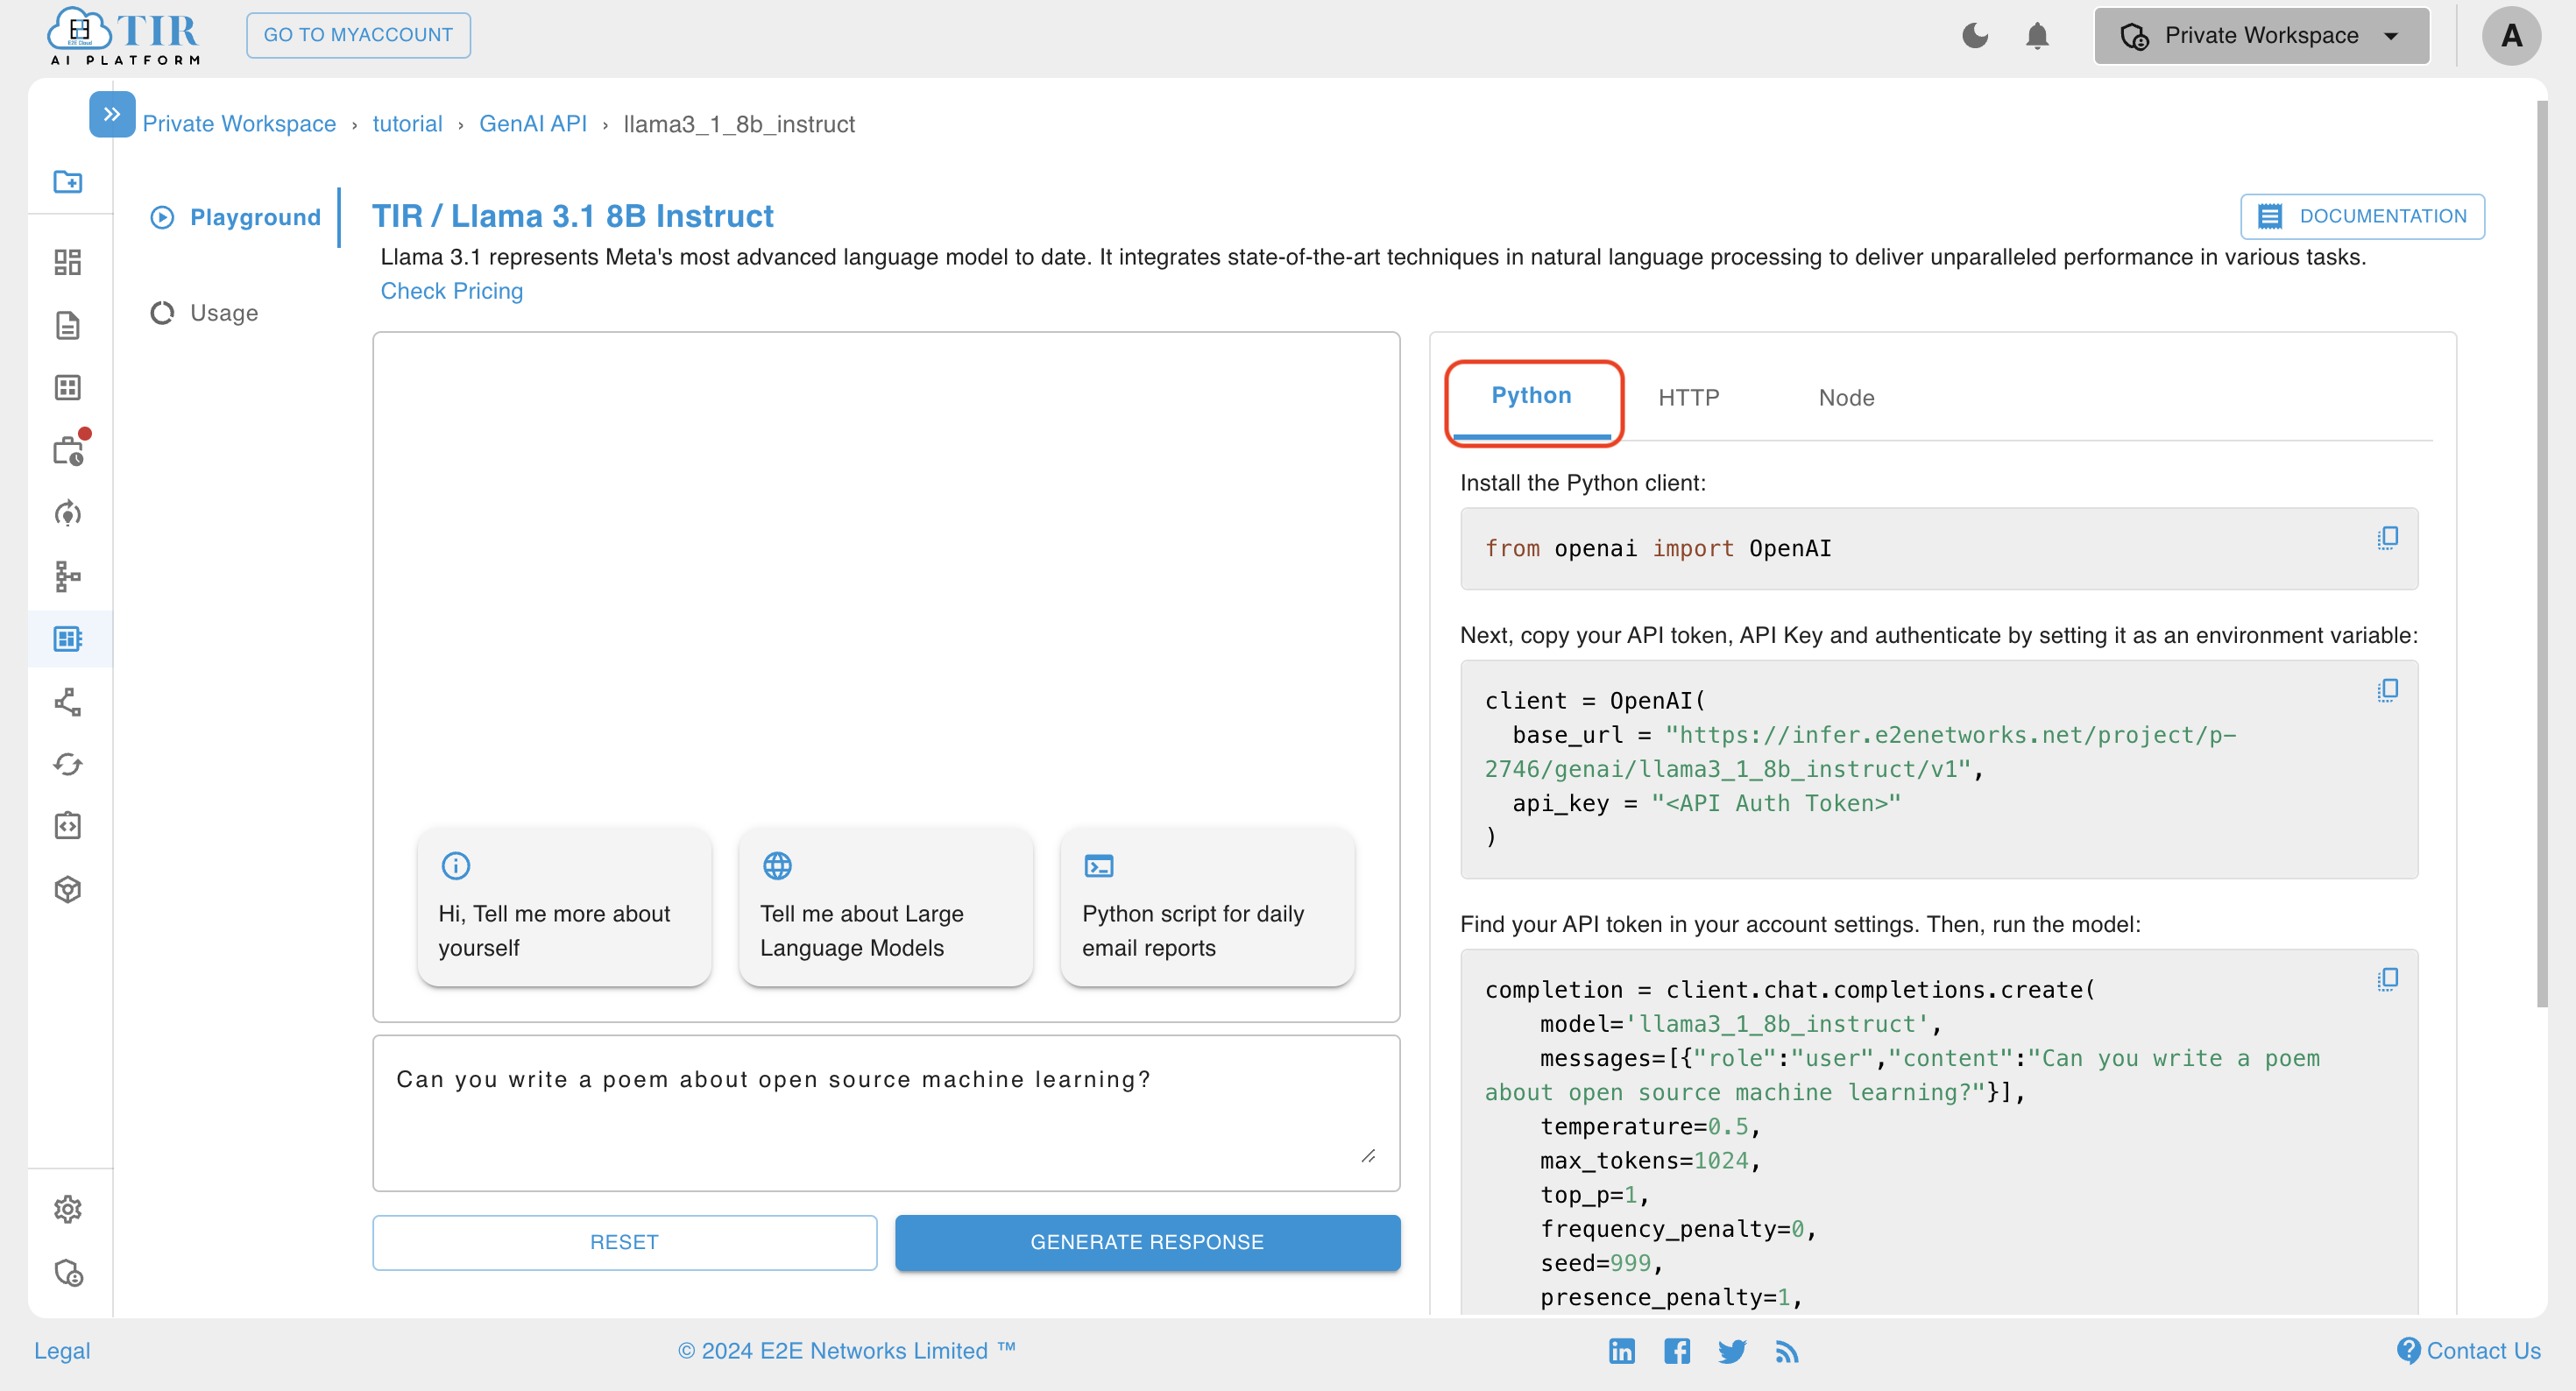
Task: Toggle dark mode moon icon
Action: coord(1975,36)
